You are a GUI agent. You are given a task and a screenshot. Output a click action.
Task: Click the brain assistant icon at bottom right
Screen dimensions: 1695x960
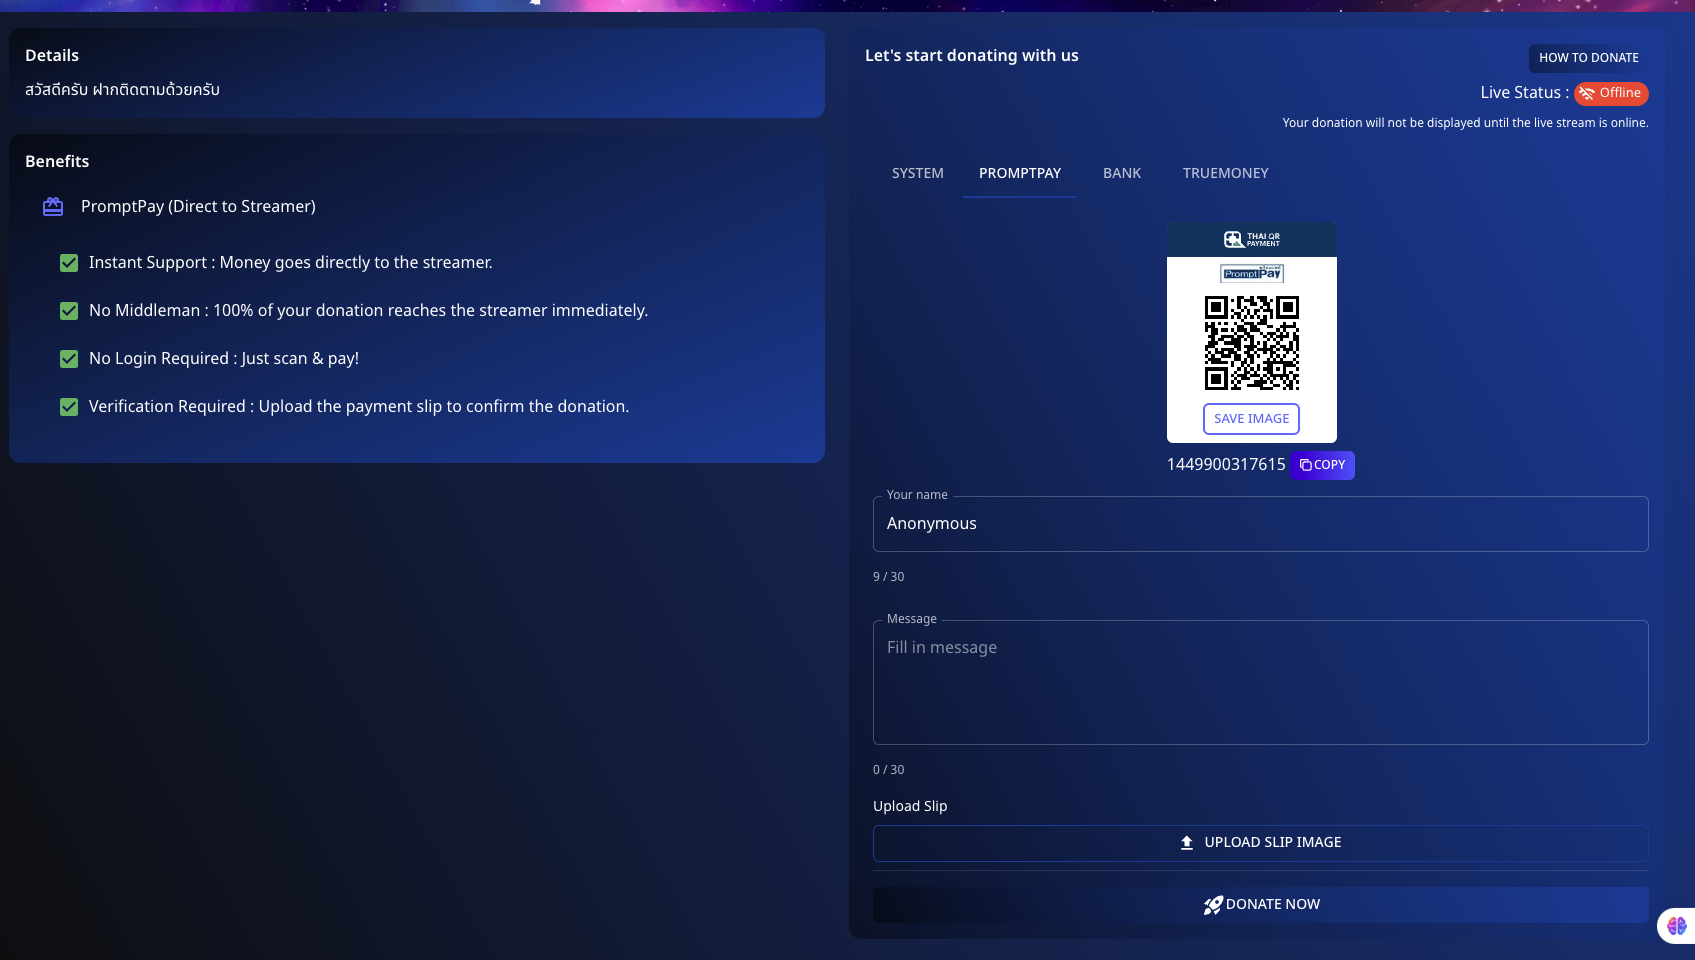(1677, 926)
